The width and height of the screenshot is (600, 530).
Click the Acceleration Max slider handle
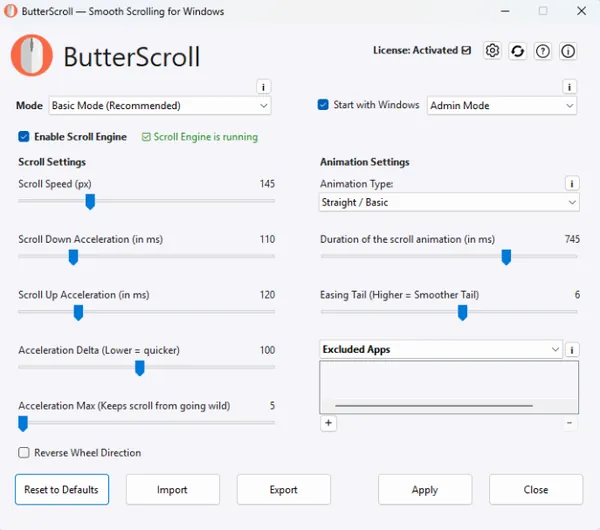click(x=23, y=424)
